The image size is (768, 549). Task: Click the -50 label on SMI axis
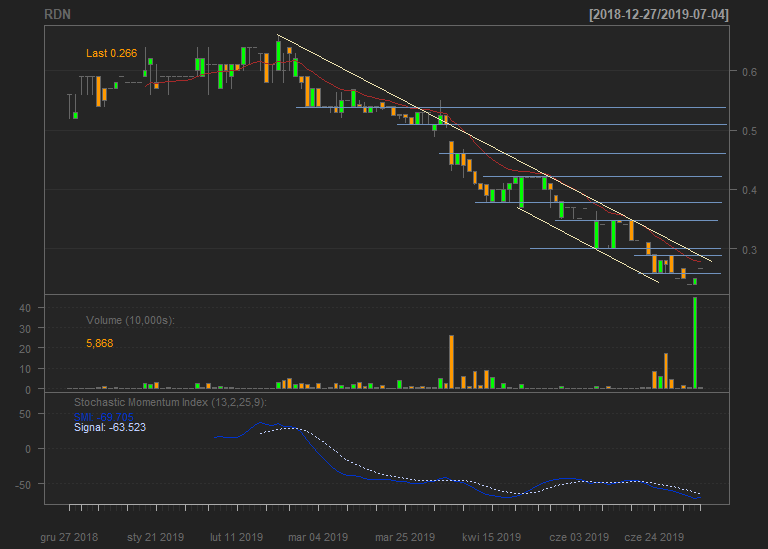coord(23,485)
